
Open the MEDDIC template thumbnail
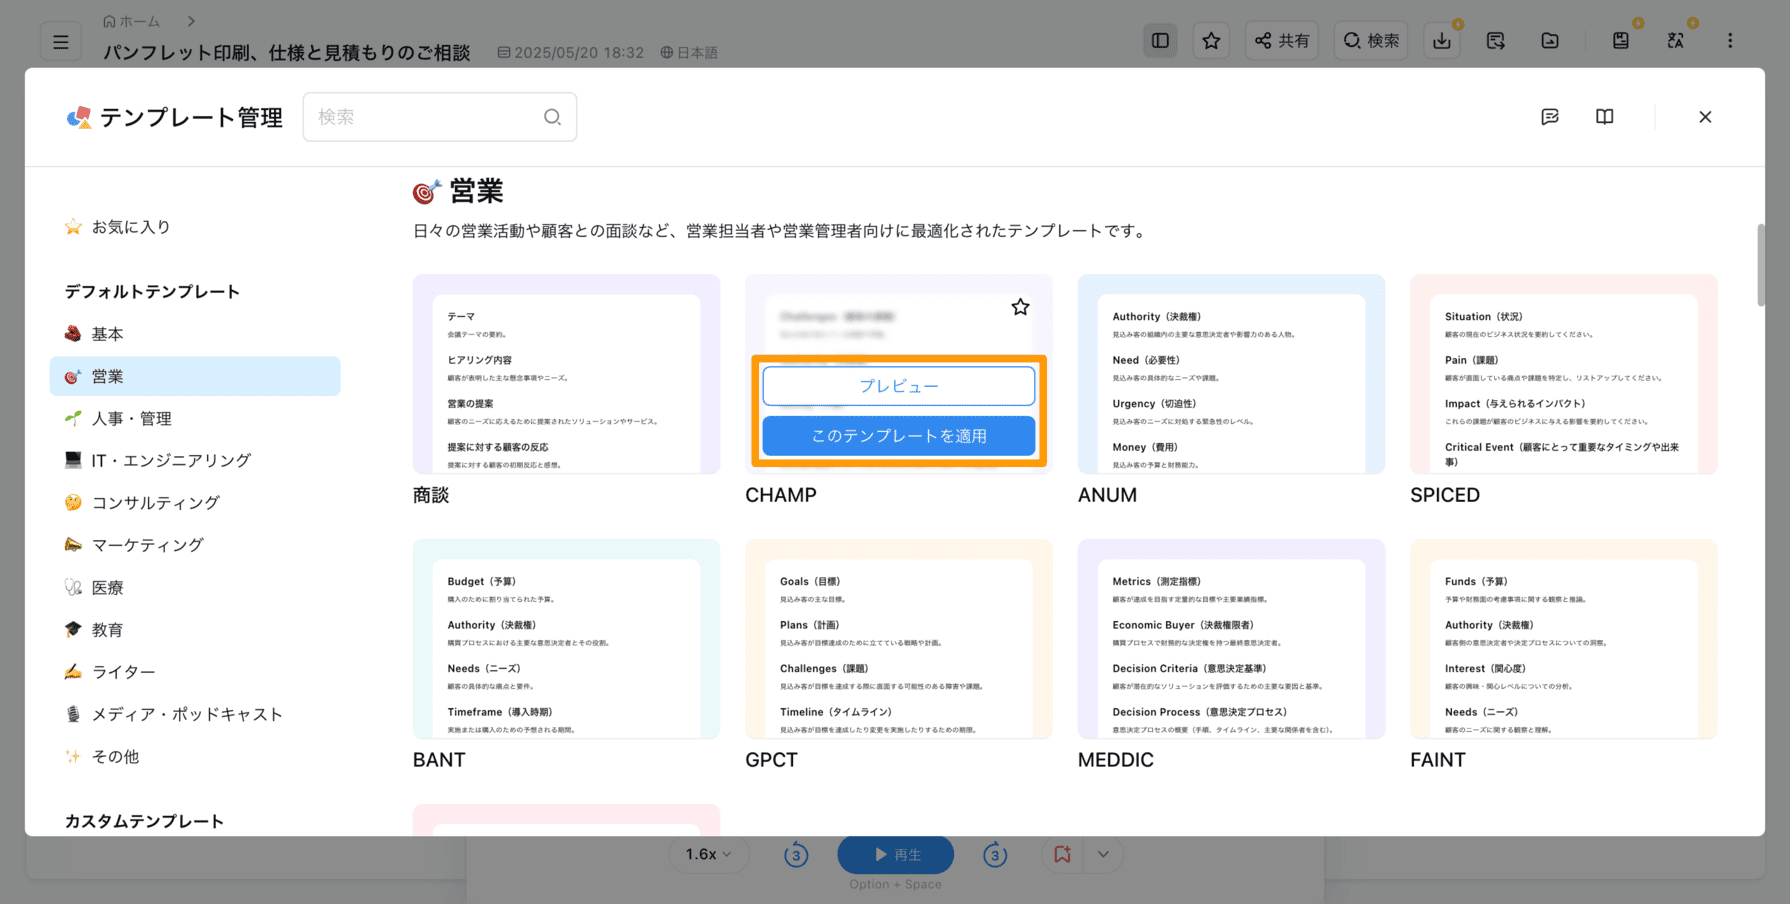point(1231,639)
